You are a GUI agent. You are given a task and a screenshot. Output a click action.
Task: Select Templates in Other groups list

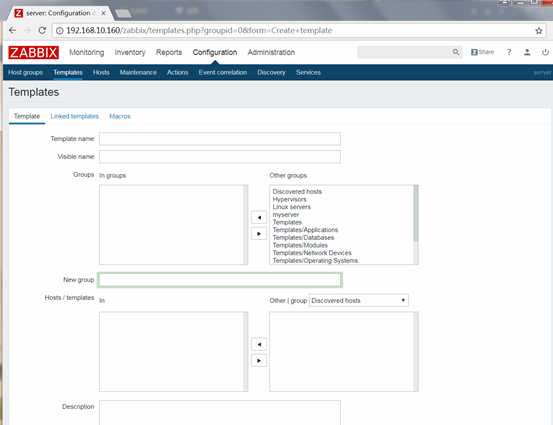287,222
